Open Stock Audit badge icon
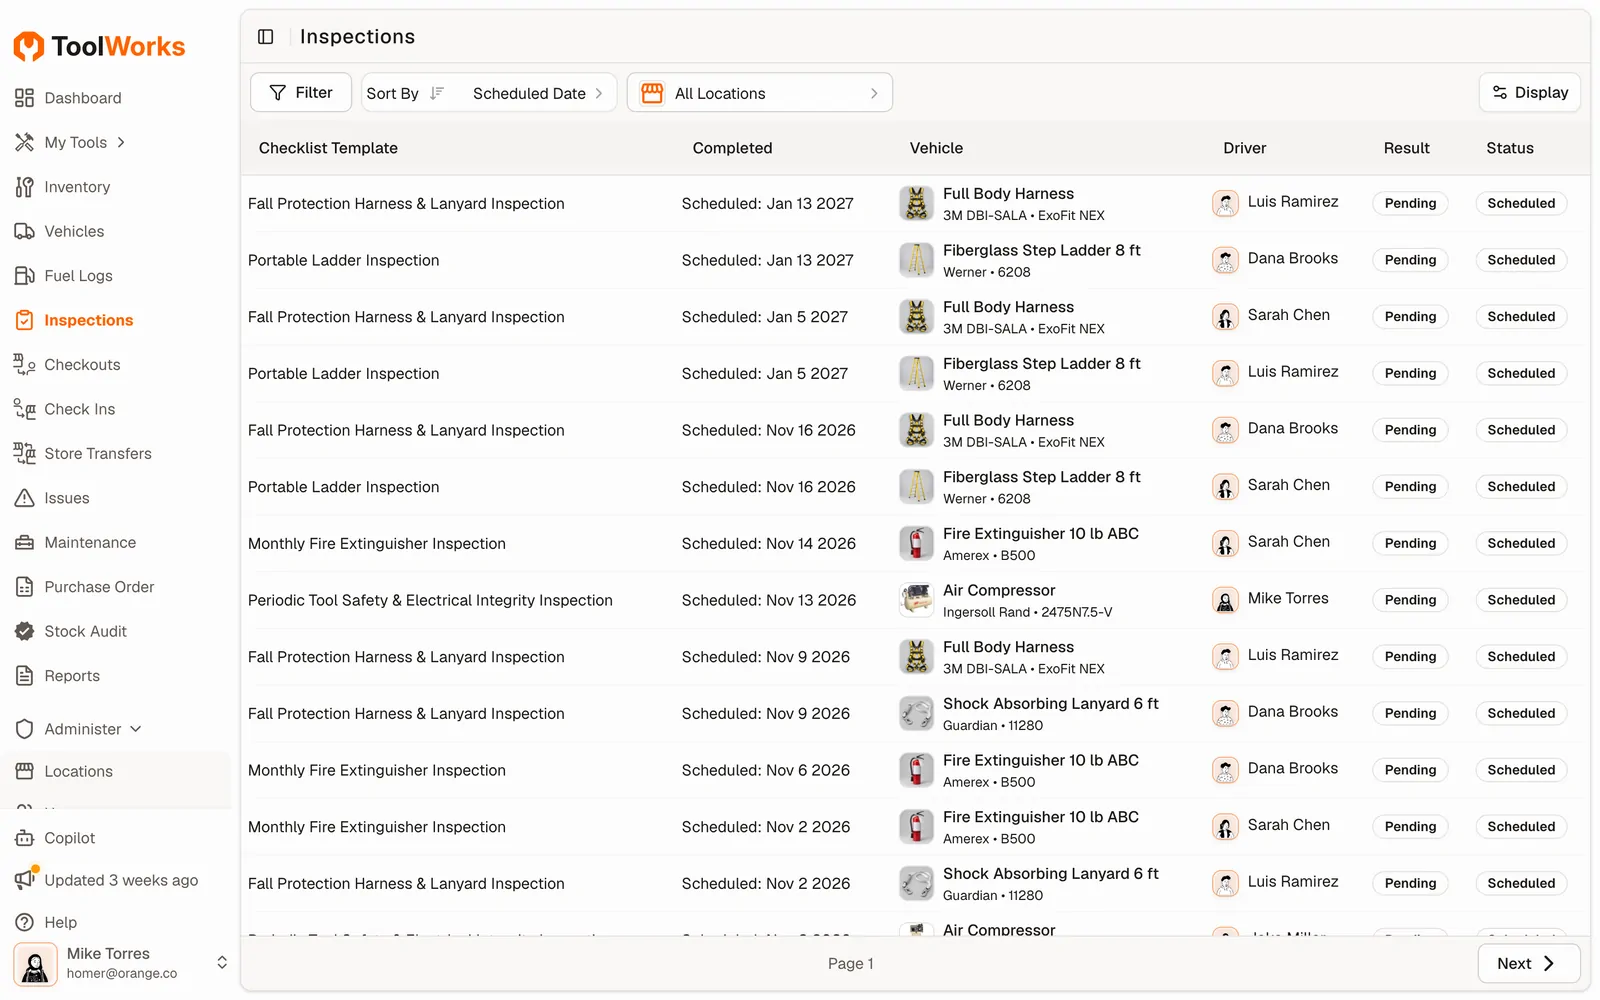The width and height of the screenshot is (1600, 1000). pyautogui.click(x=24, y=632)
